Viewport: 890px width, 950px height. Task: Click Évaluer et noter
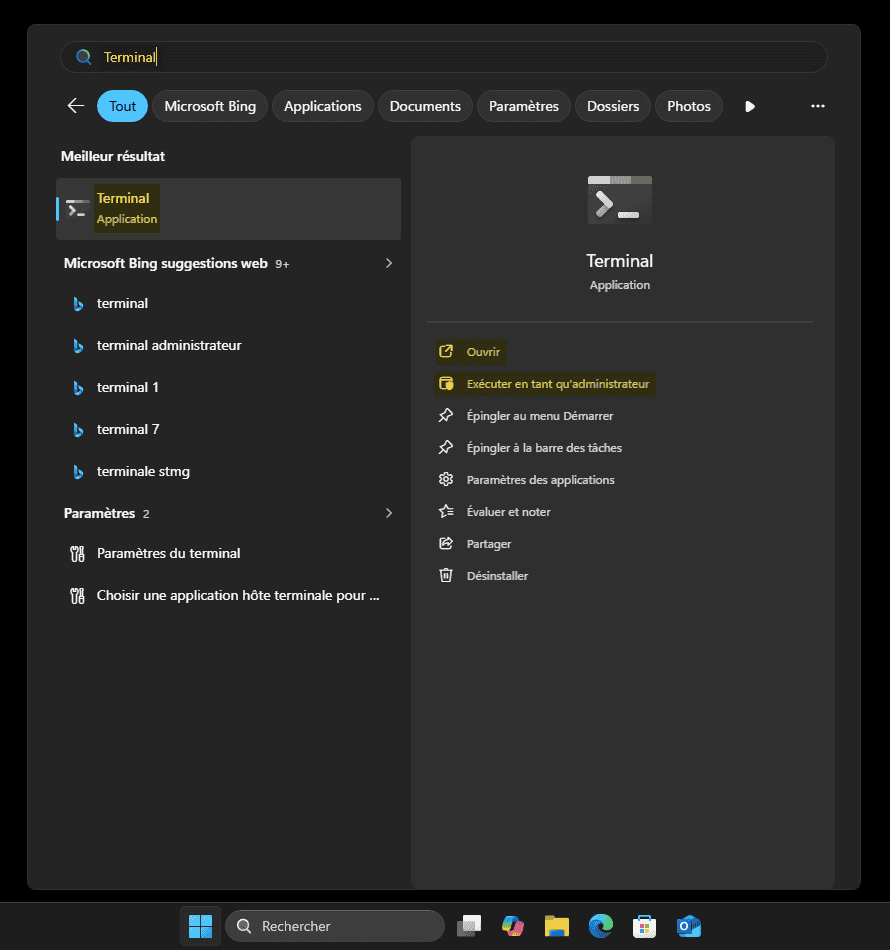point(494,512)
